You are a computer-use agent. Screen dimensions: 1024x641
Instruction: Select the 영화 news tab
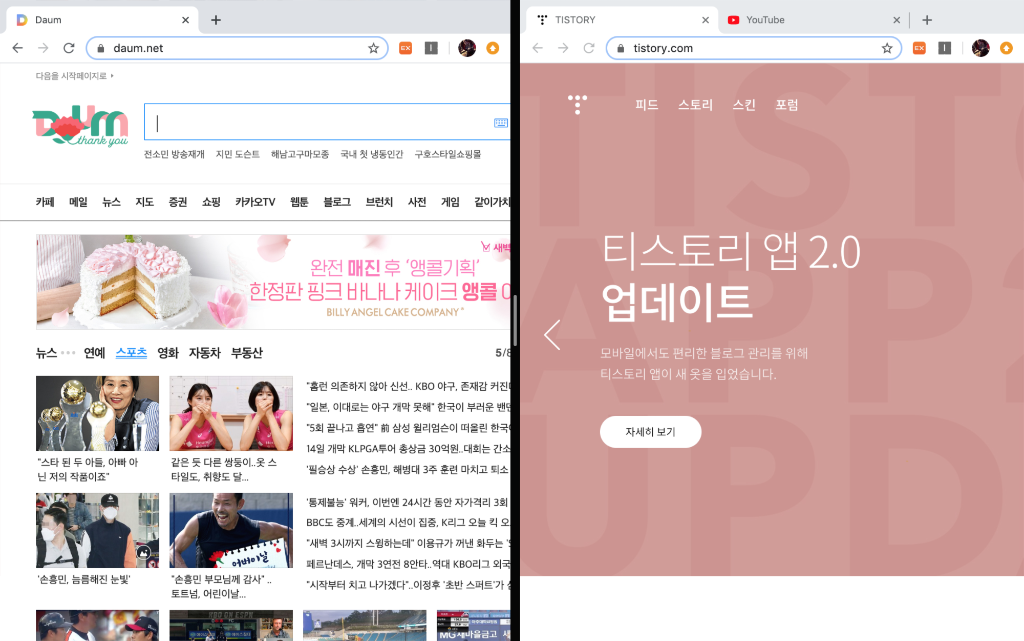(x=168, y=352)
